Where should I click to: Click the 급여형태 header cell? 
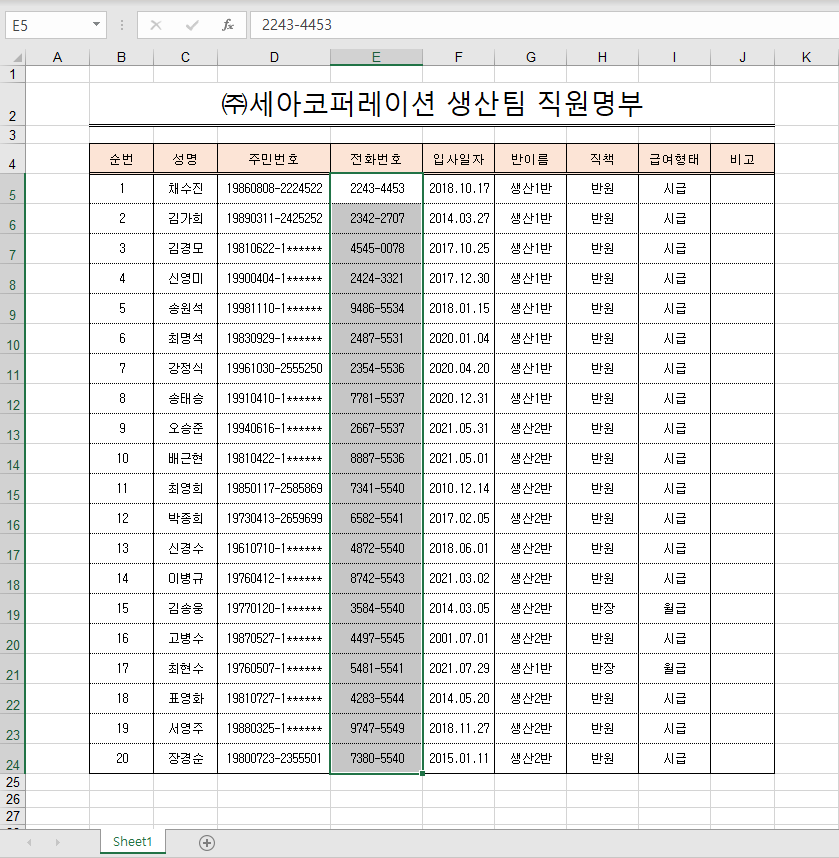[674, 159]
